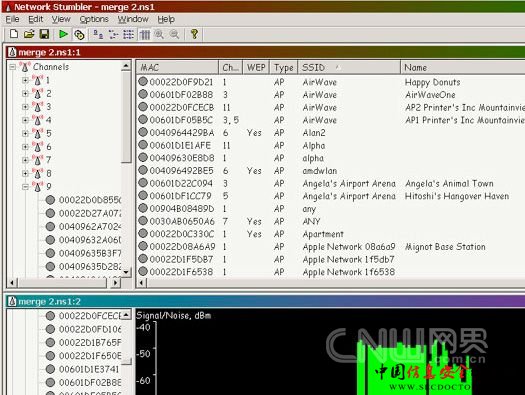The width and height of the screenshot is (525, 395).
Task: Open the Options menu
Action: click(94, 19)
